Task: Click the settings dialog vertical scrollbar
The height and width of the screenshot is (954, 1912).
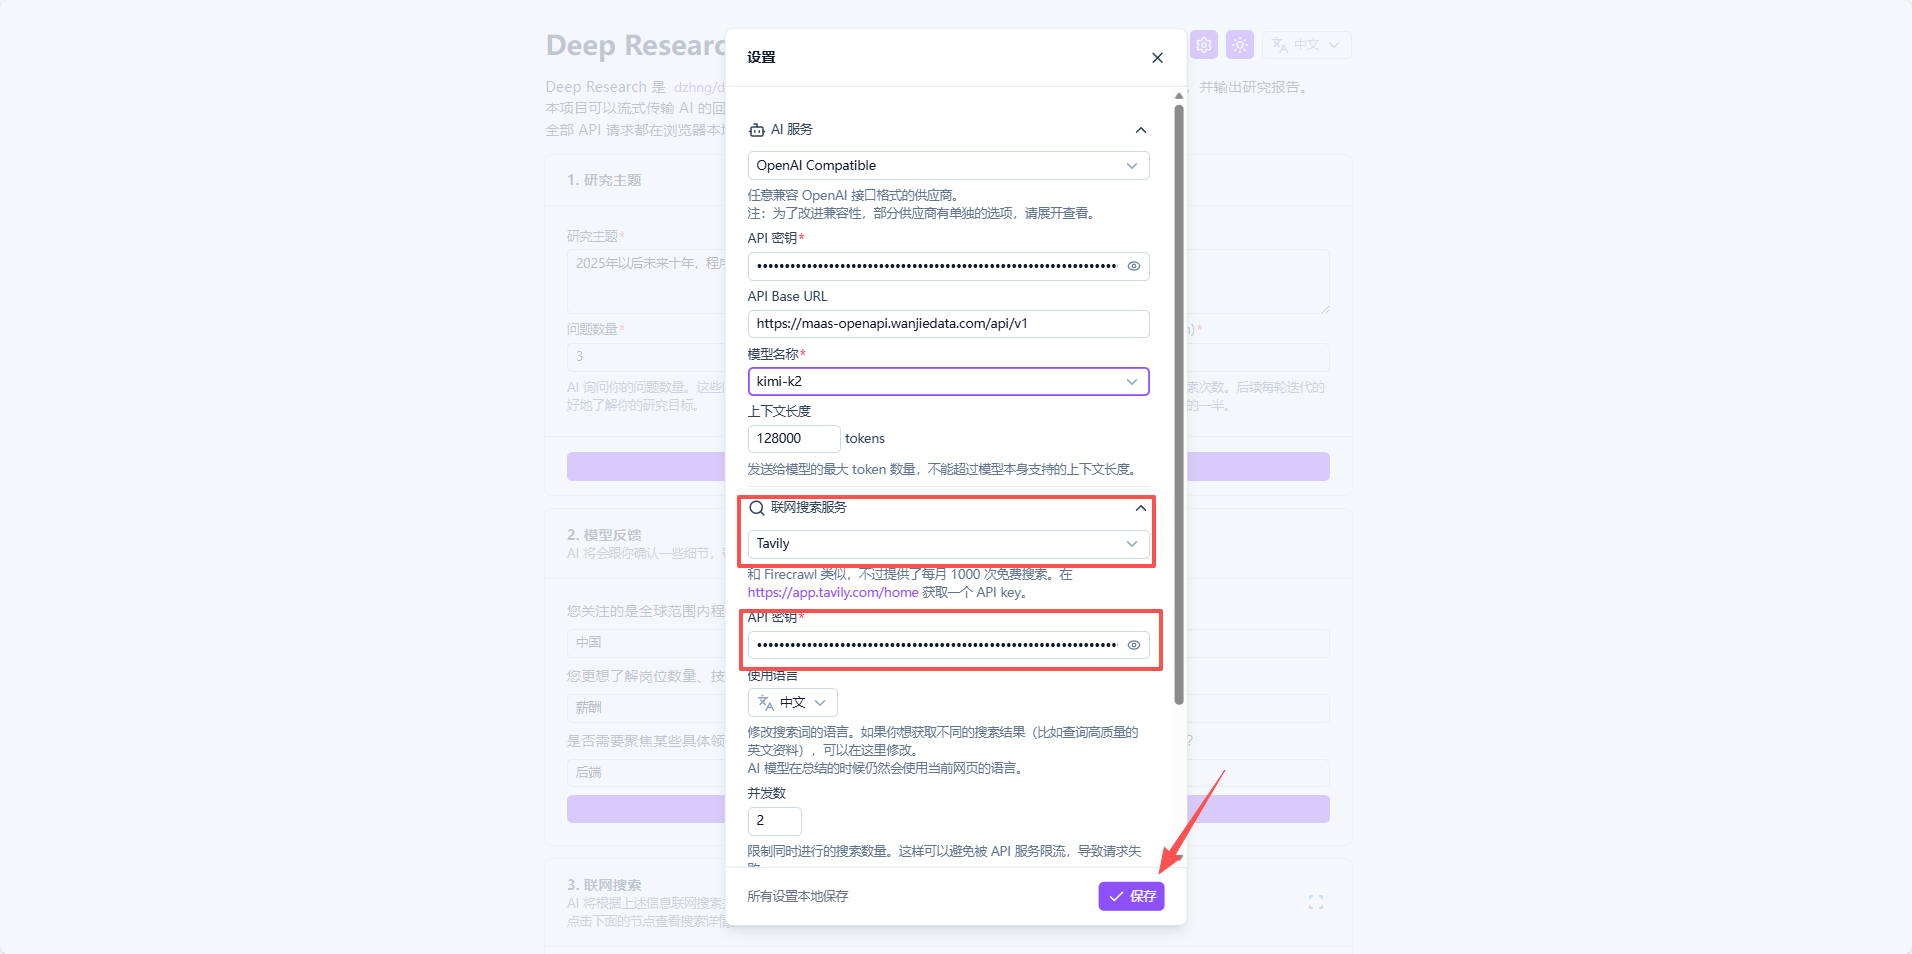Action: [1179, 400]
